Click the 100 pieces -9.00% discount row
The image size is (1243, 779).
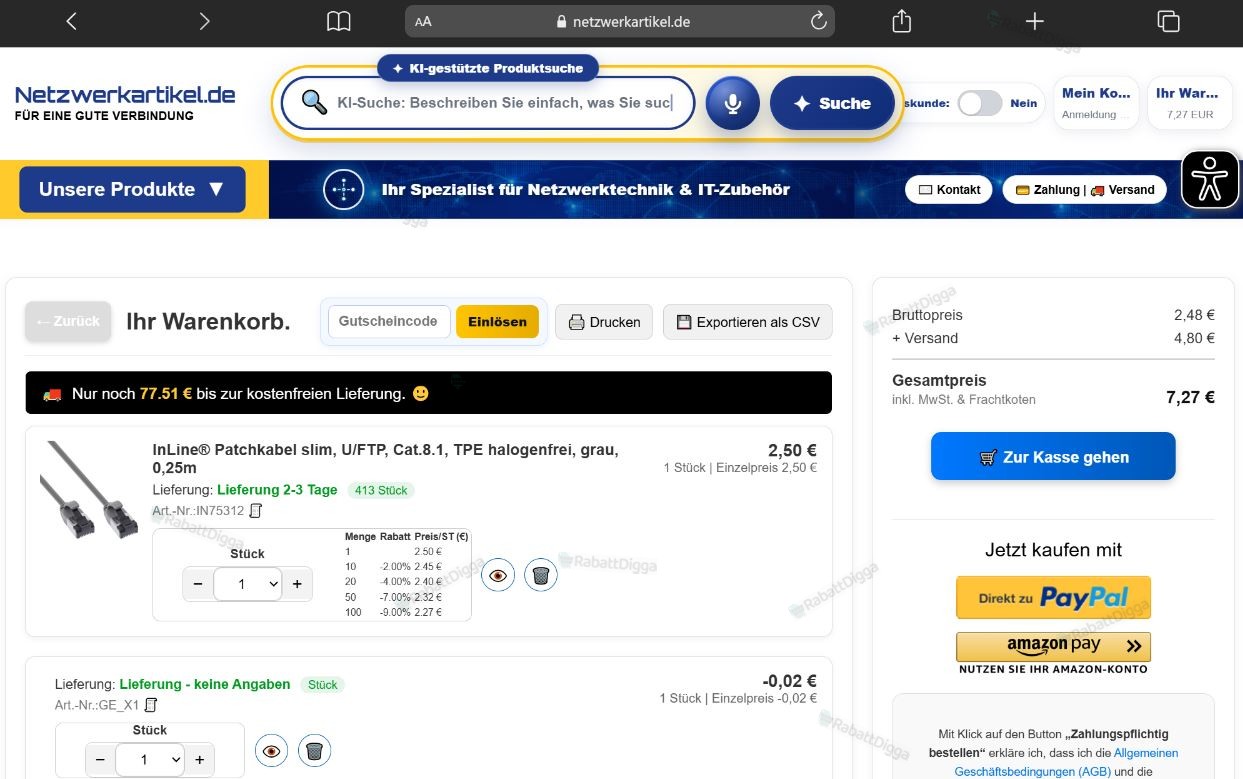[407, 612]
